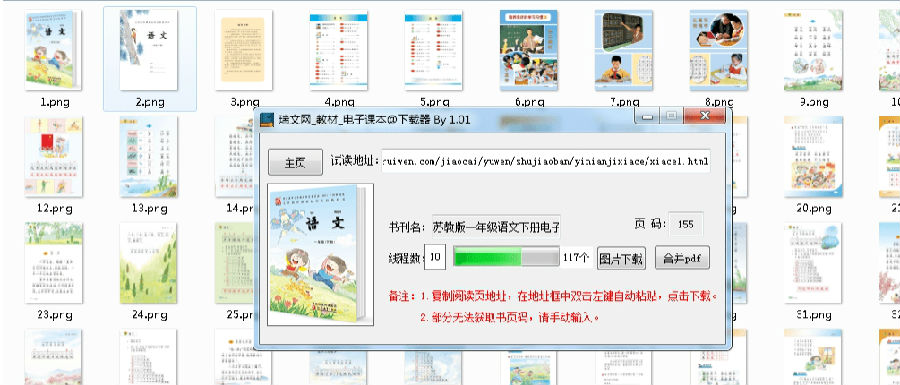Click the file name 13.png

pyautogui.click(x=149, y=209)
